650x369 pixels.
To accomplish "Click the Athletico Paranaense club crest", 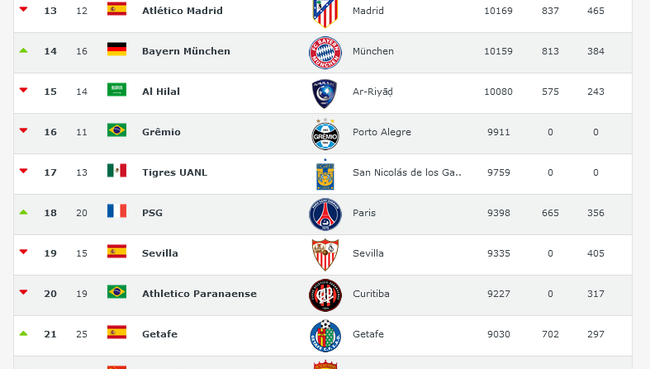I will [x=325, y=295].
